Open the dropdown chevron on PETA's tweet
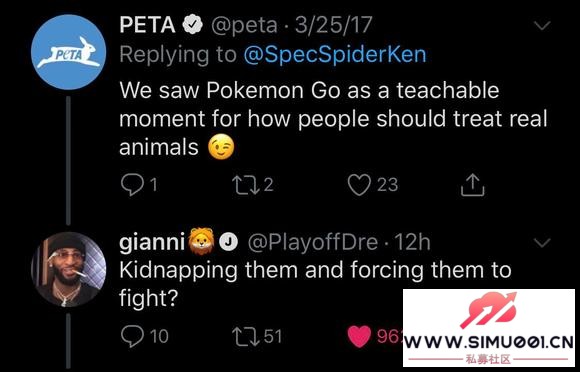This screenshot has width=580, height=372. [x=542, y=25]
